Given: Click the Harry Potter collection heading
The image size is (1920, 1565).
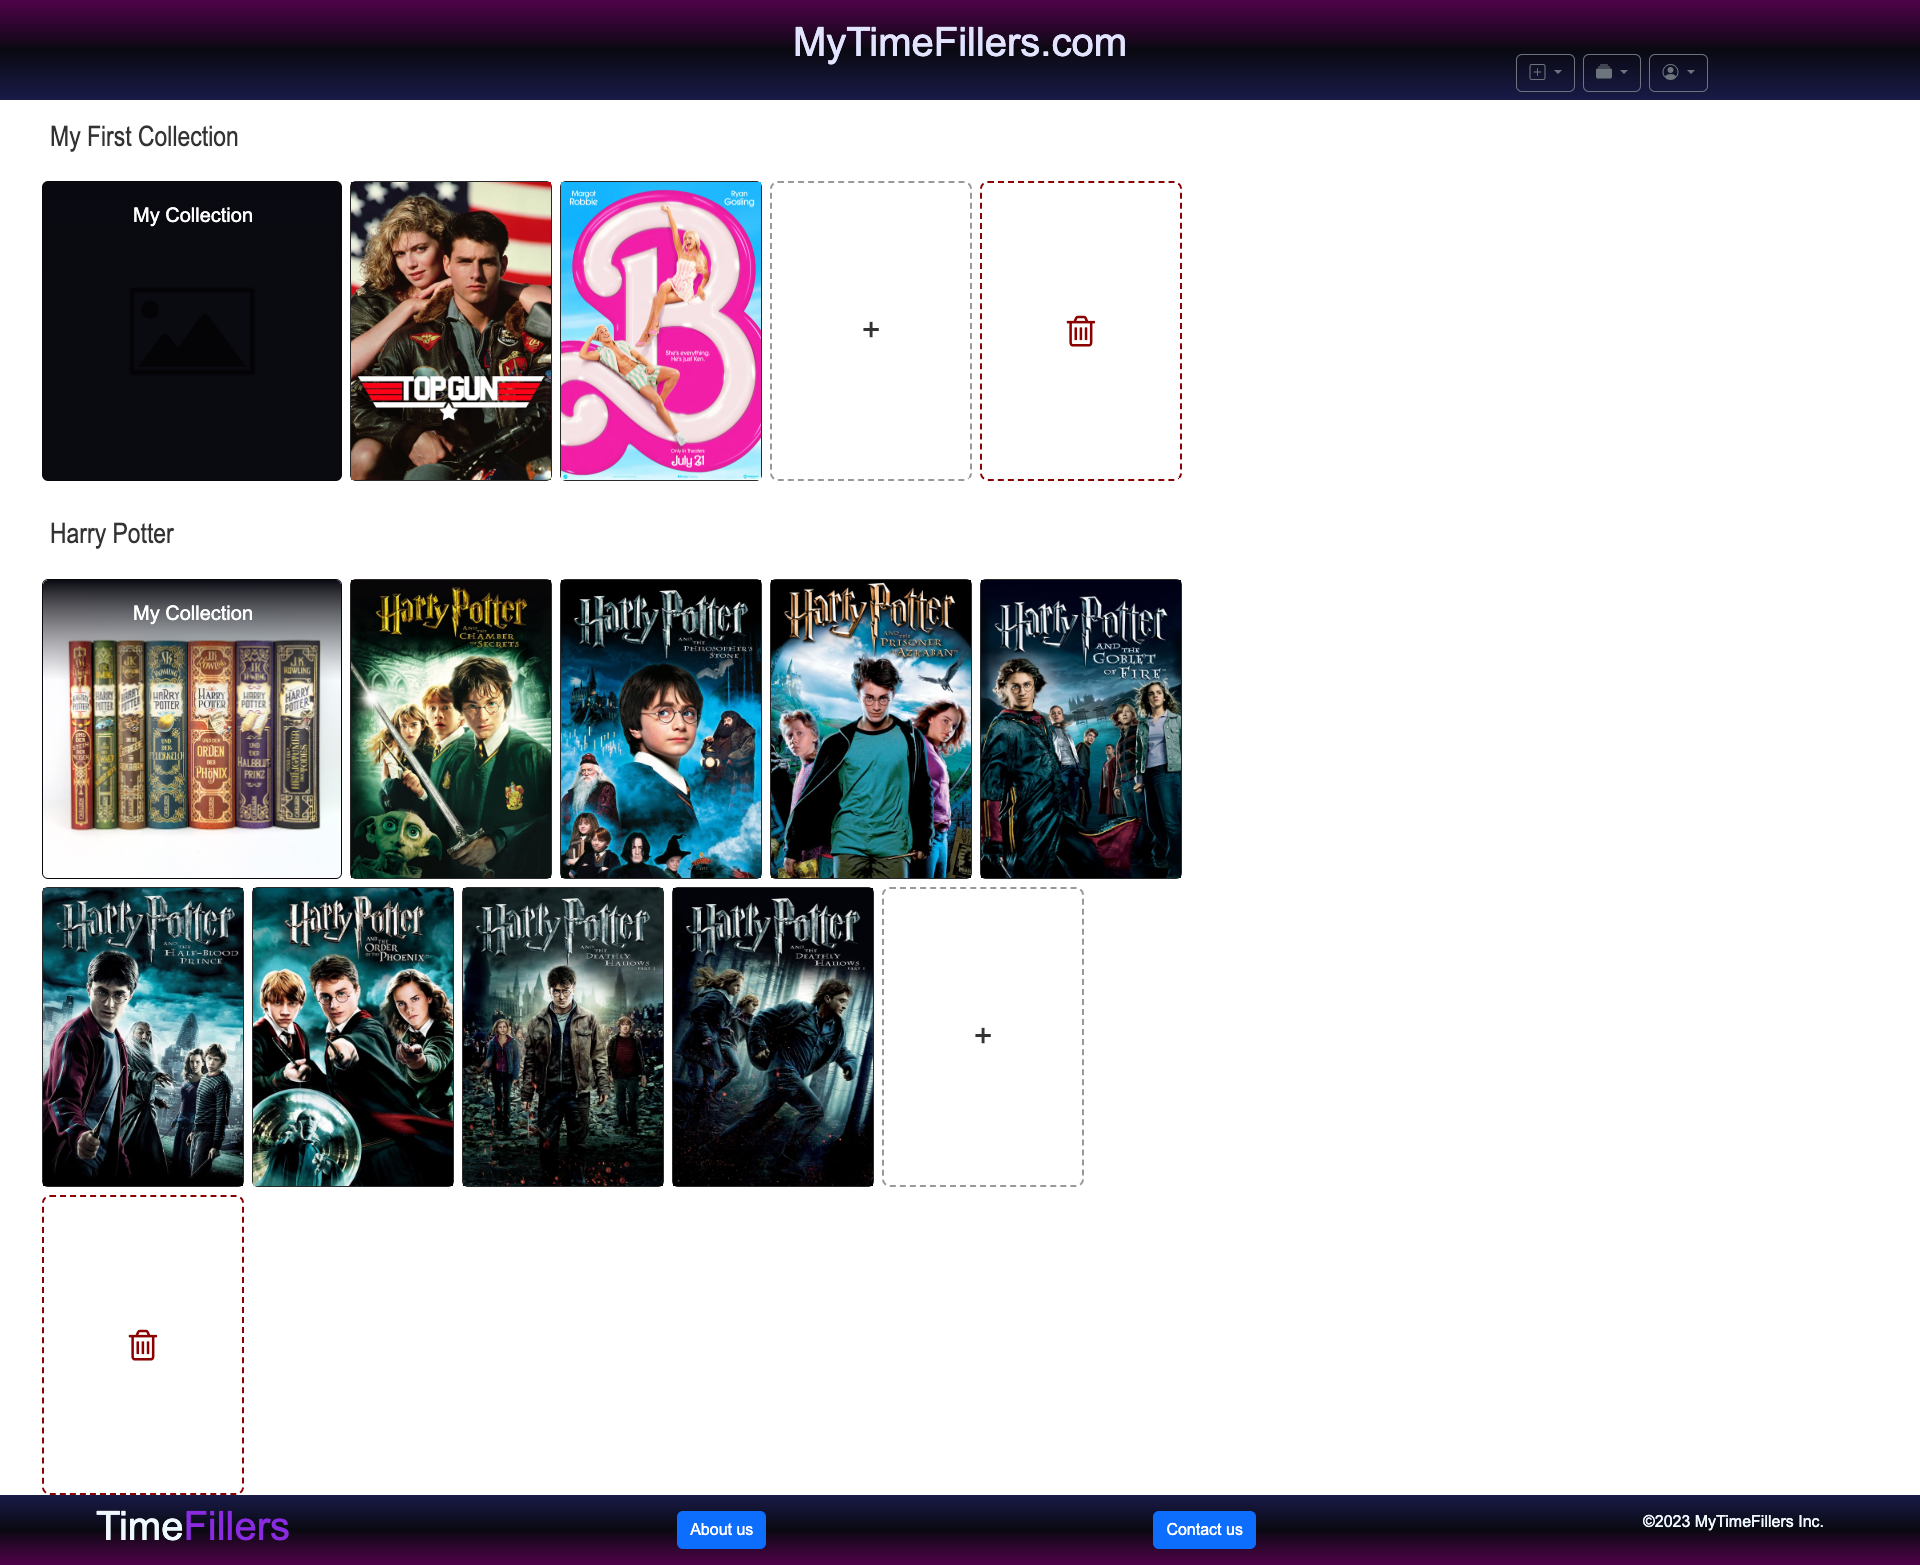Looking at the screenshot, I should coord(112,534).
